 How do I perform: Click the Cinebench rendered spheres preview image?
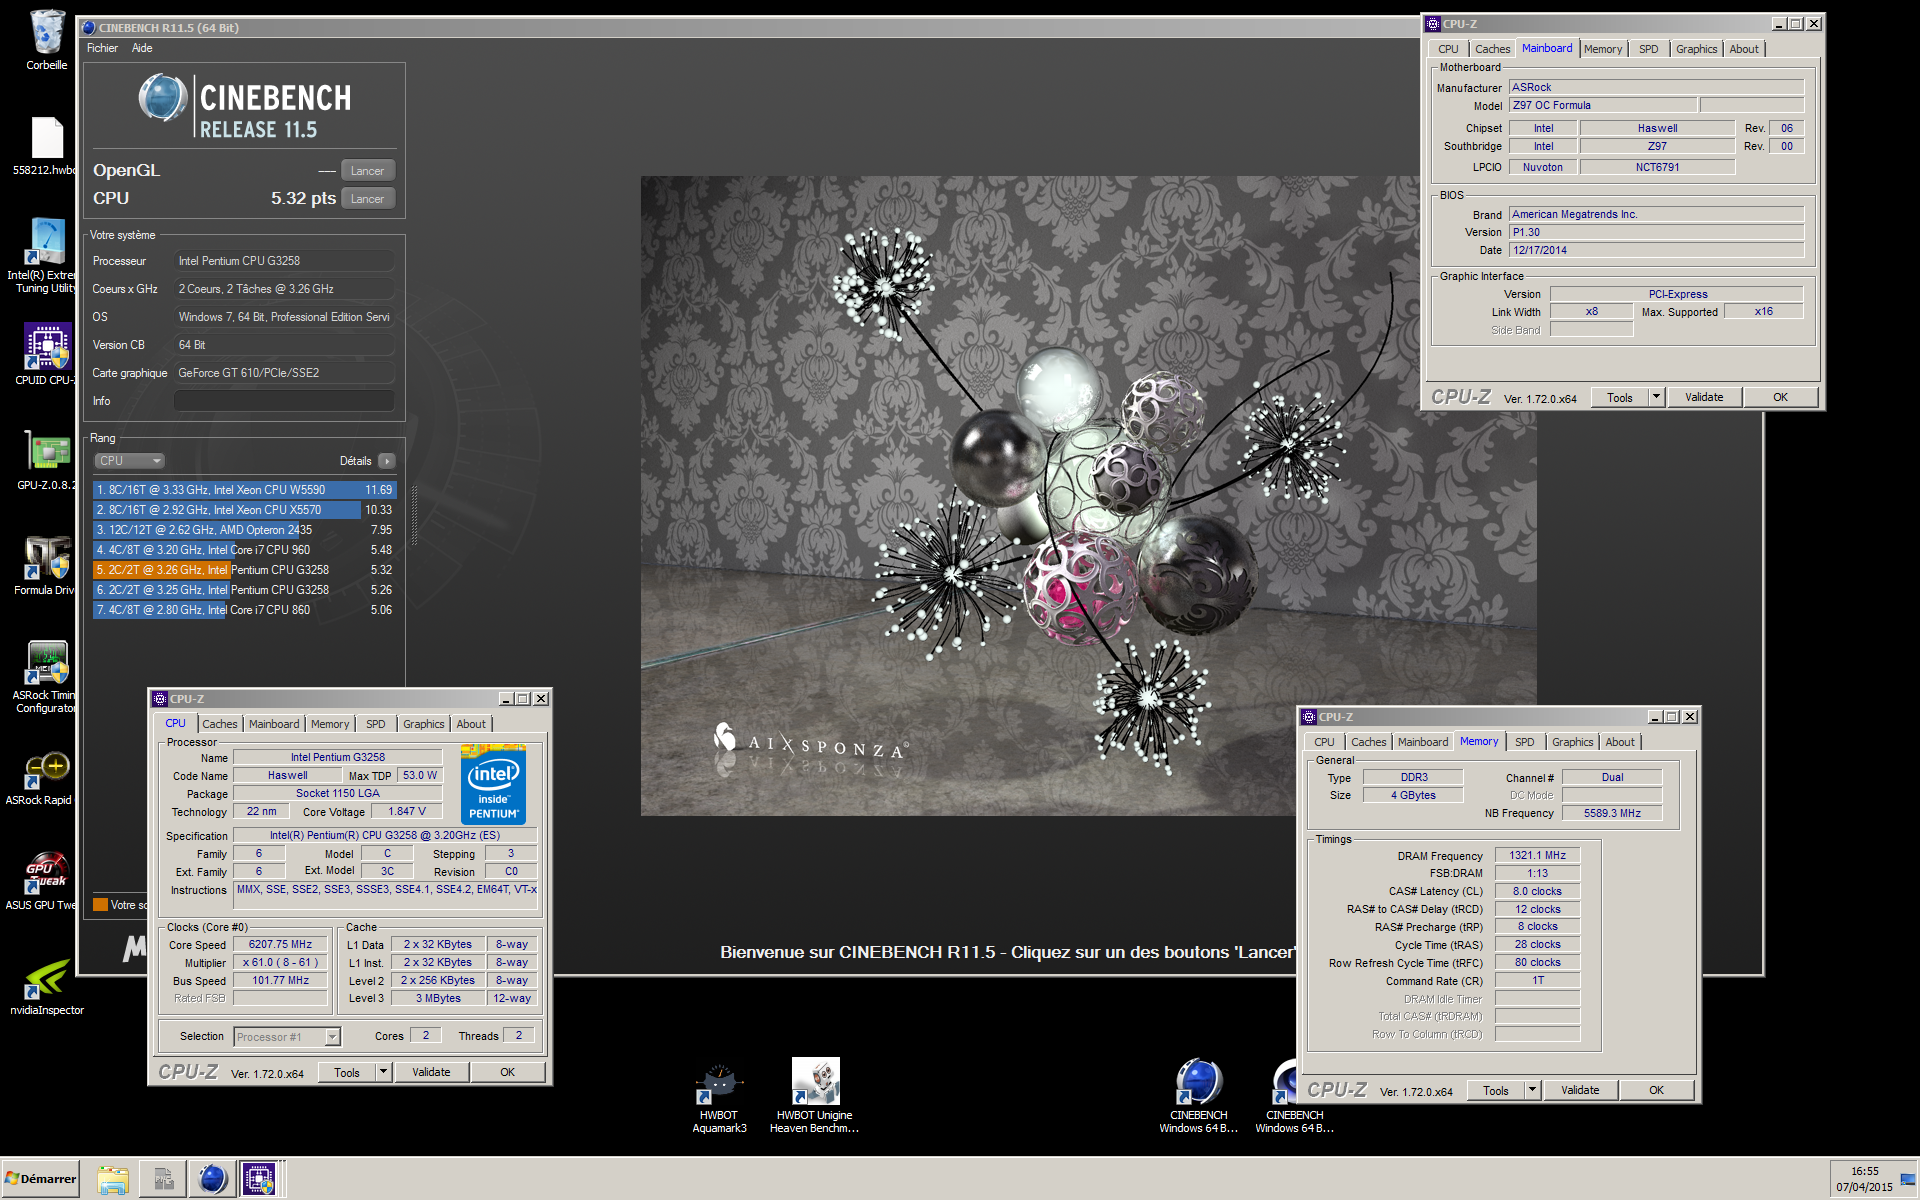[x=1089, y=496]
